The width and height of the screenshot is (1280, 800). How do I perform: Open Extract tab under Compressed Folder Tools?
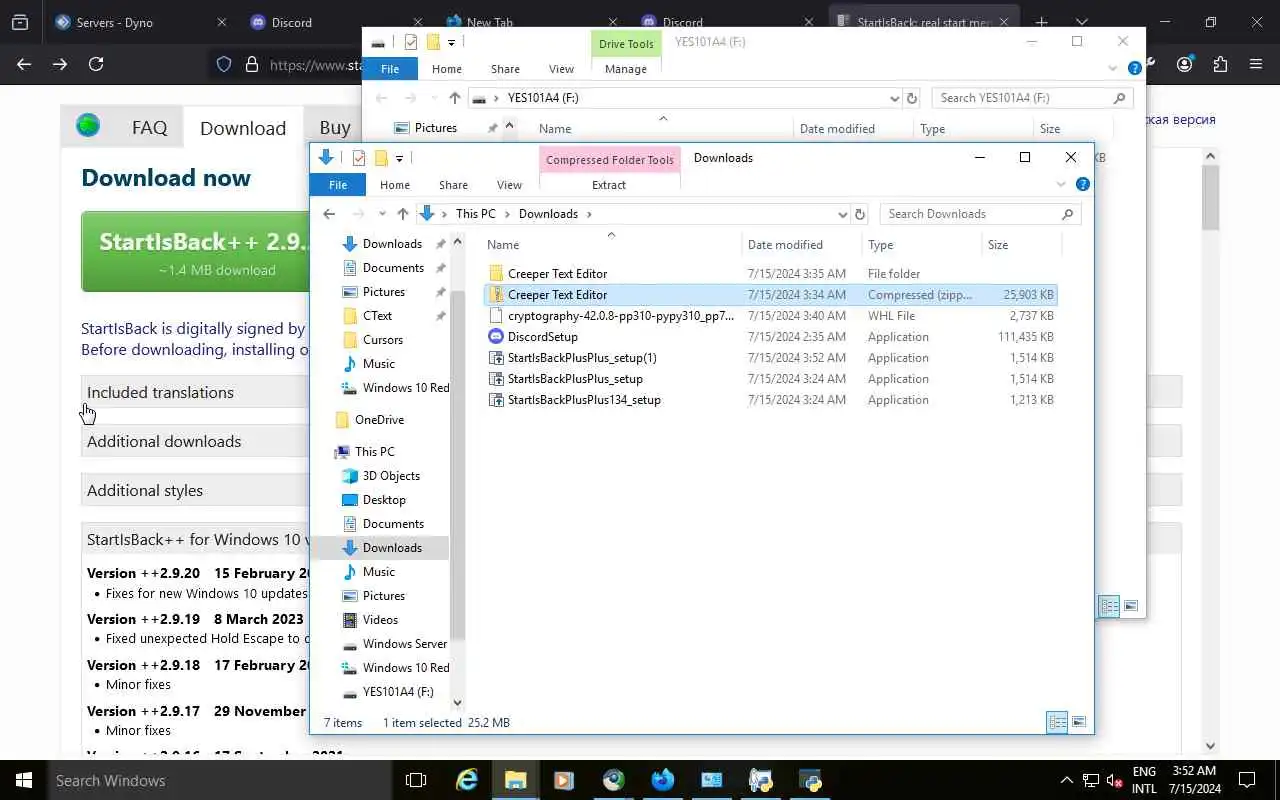(x=609, y=185)
